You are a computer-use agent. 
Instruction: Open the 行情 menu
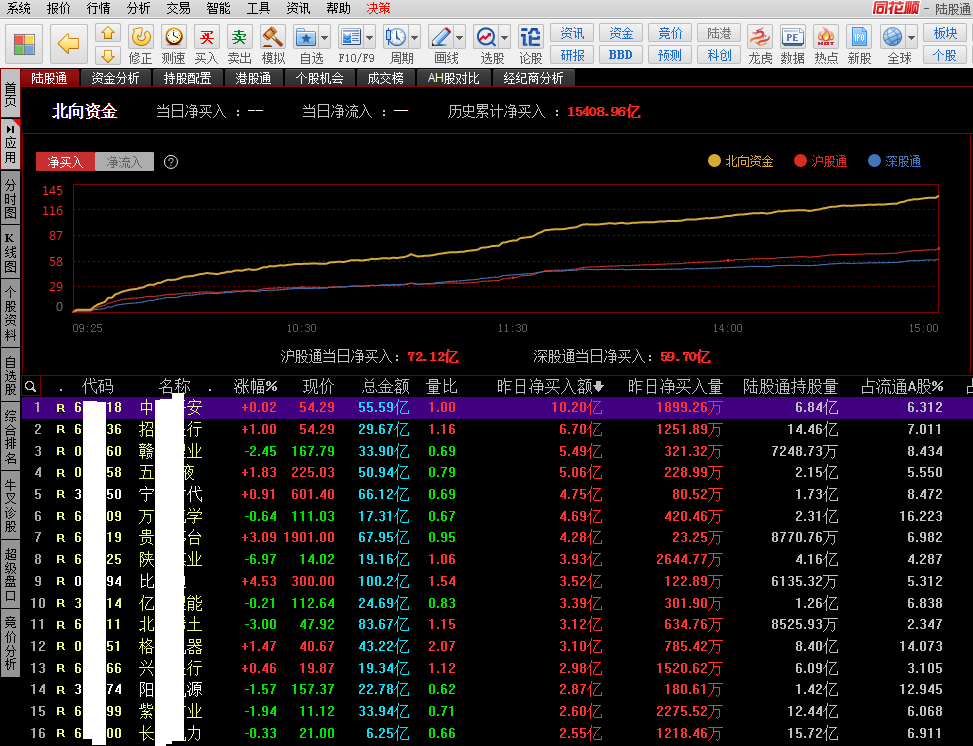99,8
